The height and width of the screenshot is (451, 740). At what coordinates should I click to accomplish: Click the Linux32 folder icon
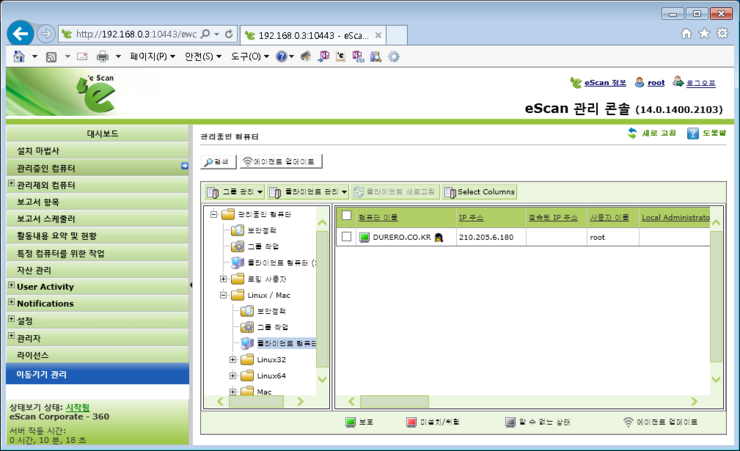click(x=247, y=359)
